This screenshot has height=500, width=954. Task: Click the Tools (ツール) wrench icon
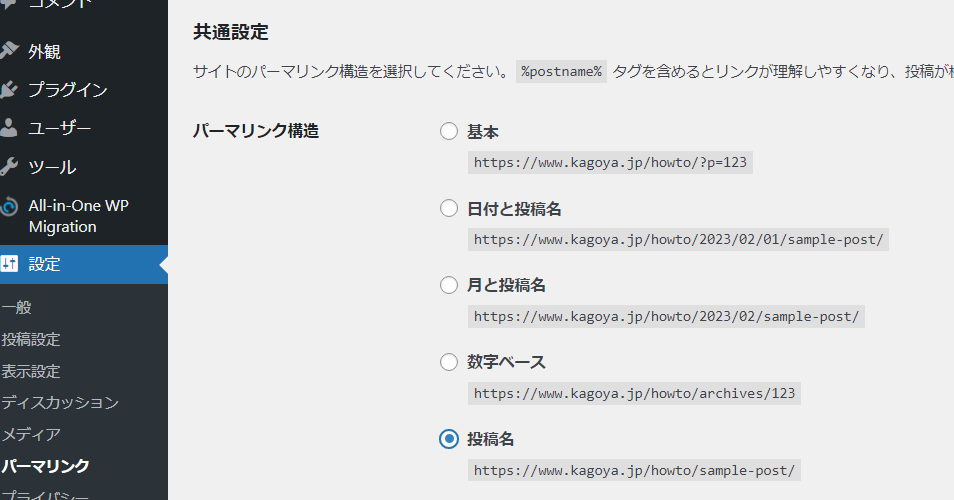pyautogui.click(x=9, y=167)
